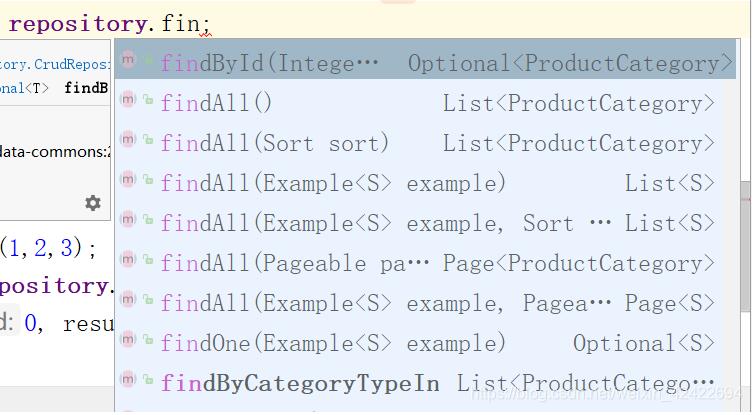This screenshot has height=415, width=756.
Task: Click method icon beside findById suggestion
Action: click(128, 61)
